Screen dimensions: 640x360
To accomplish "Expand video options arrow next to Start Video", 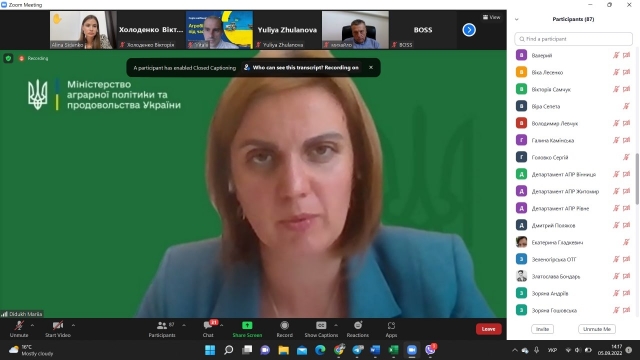I will point(73,325).
